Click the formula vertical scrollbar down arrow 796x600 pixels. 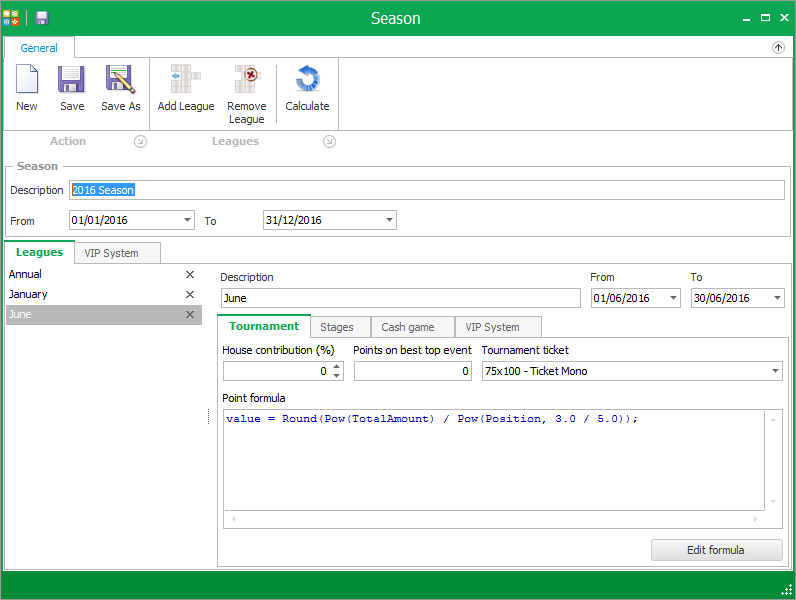coord(773,502)
